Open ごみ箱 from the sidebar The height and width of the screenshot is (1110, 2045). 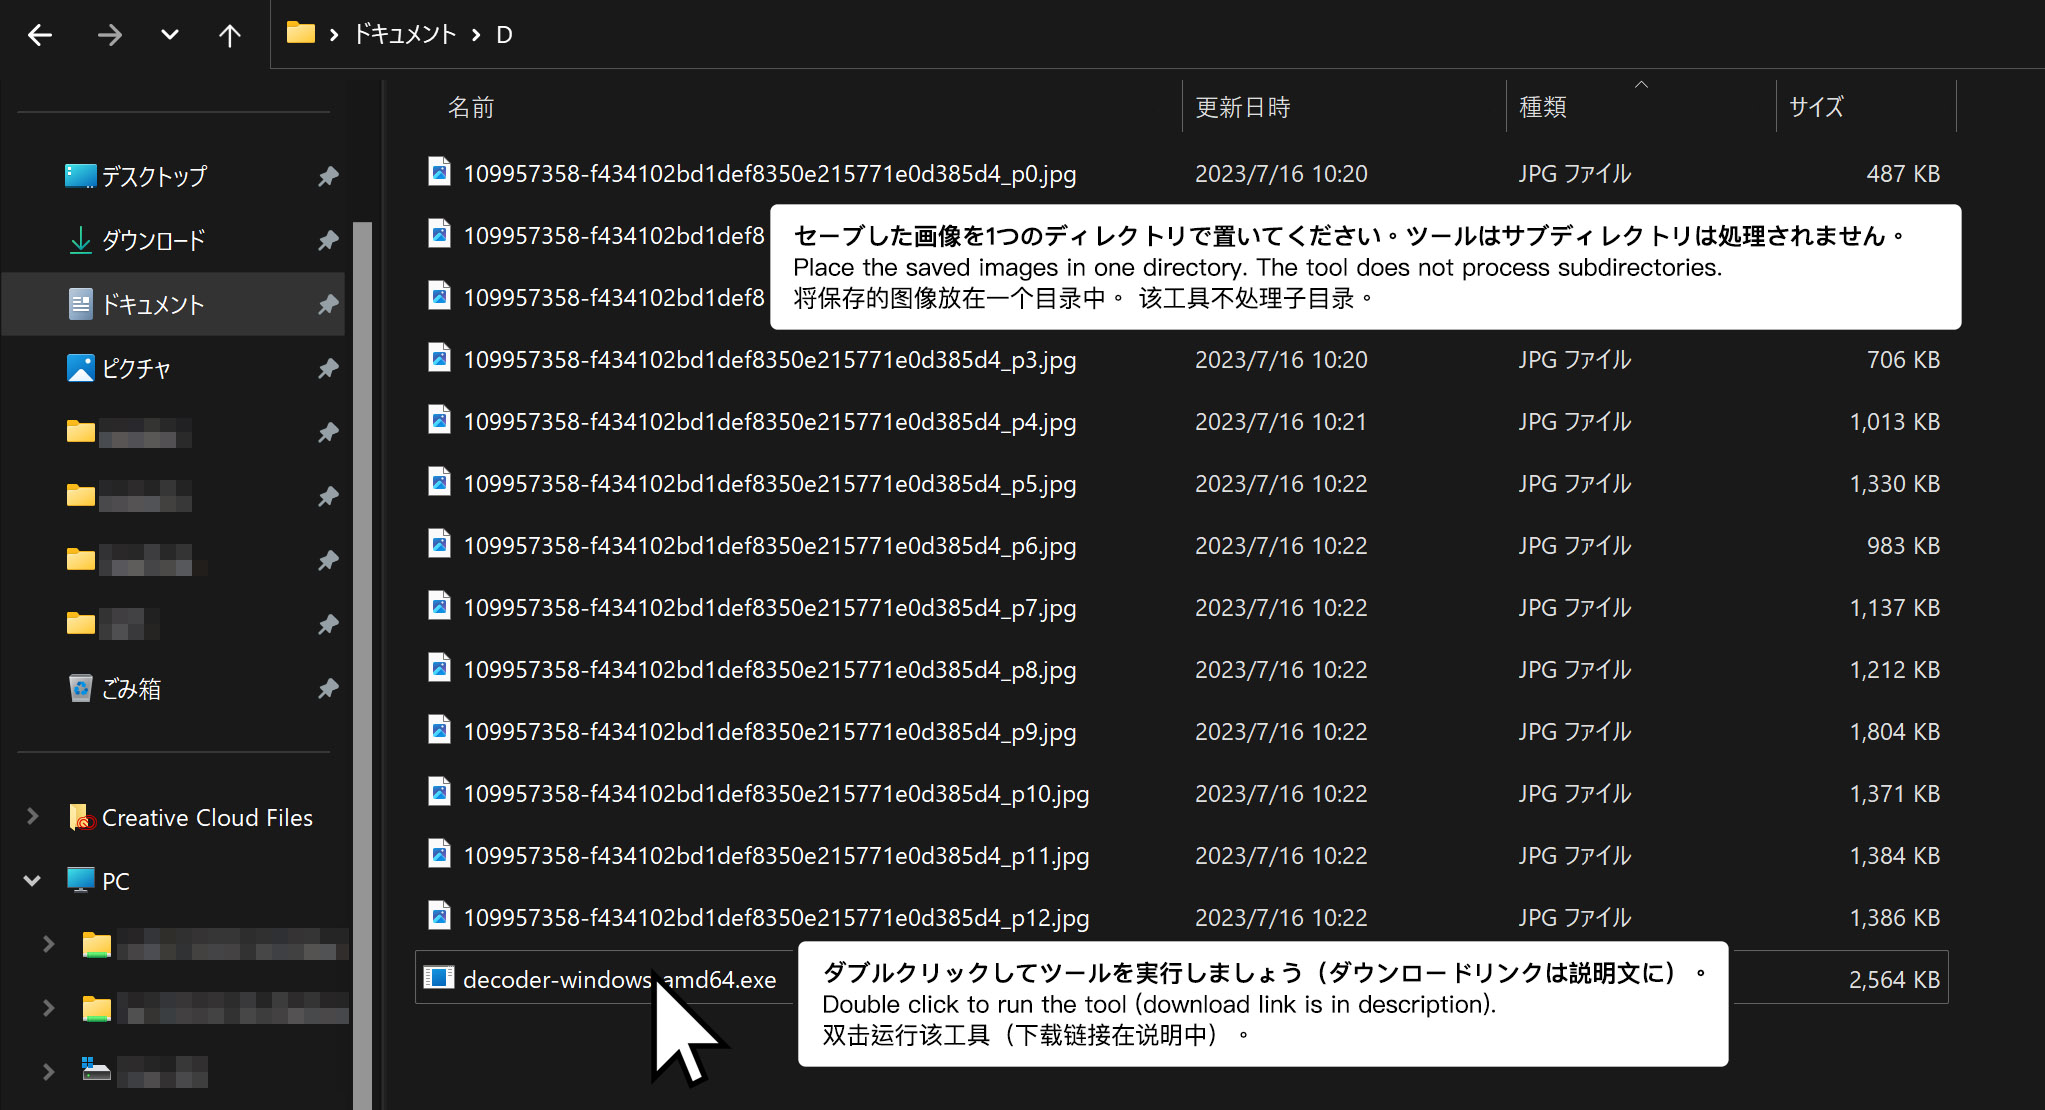(x=132, y=688)
